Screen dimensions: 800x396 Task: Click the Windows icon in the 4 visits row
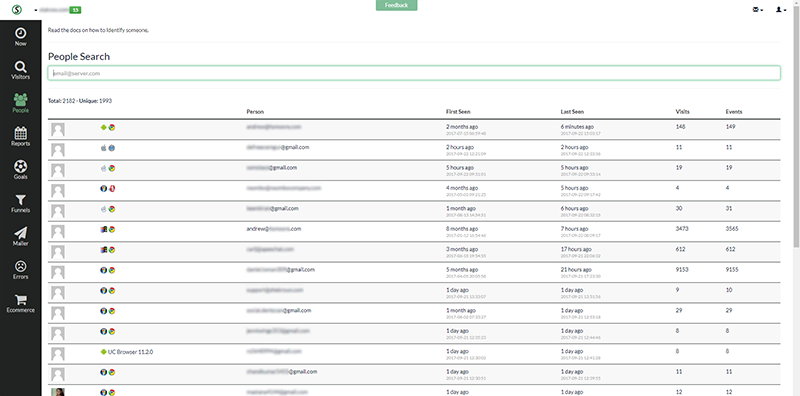click(x=104, y=188)
